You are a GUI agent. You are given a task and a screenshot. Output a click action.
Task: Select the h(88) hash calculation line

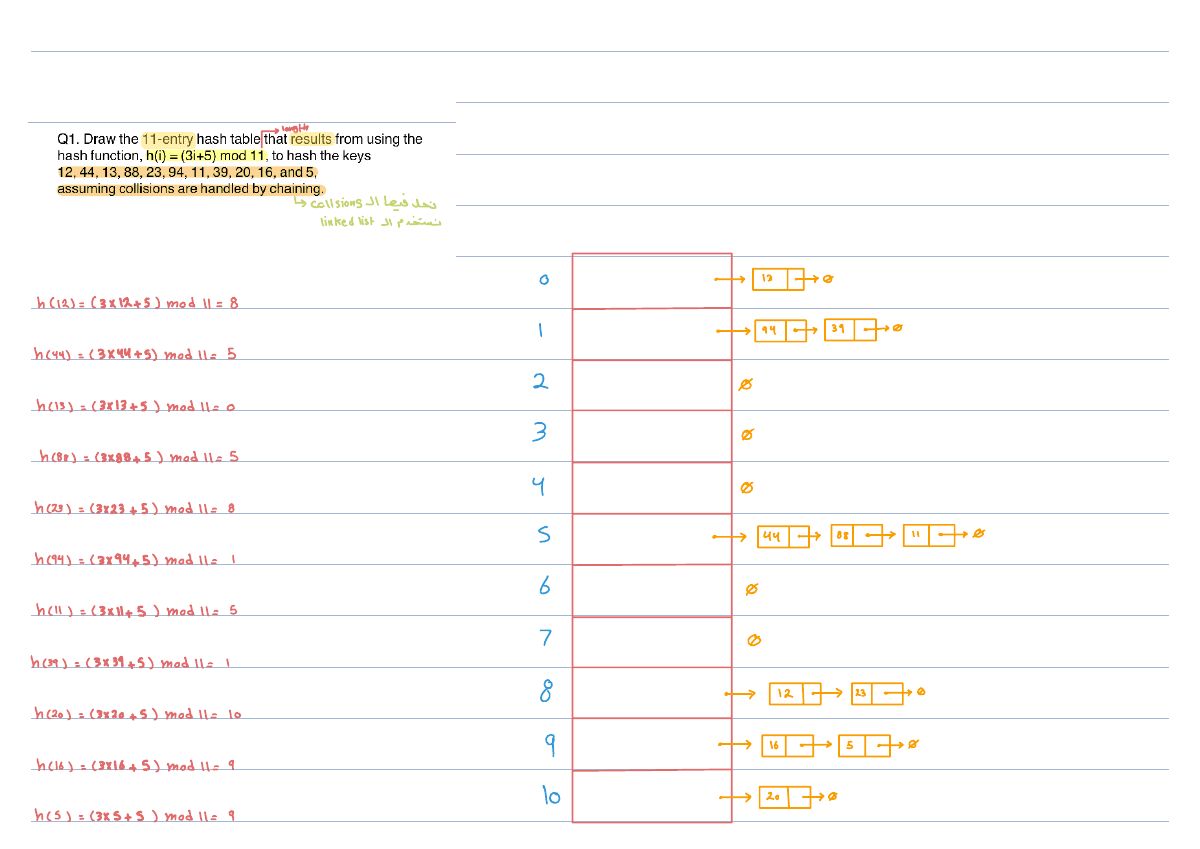[x=138, y=457]
